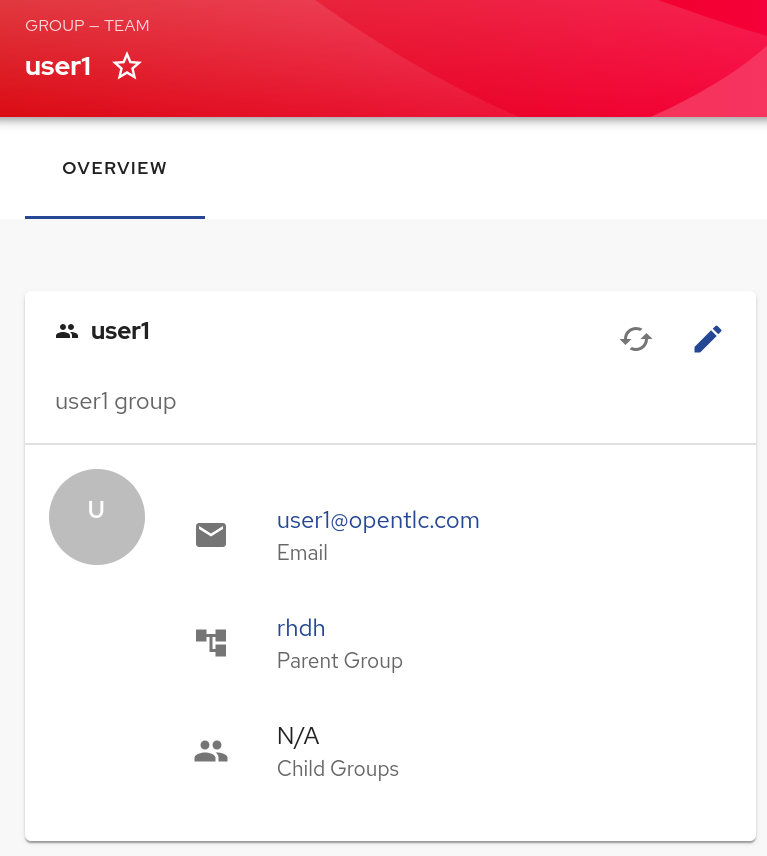
Task: Click the 'Child Groups' label
Action: click(338, 769)
